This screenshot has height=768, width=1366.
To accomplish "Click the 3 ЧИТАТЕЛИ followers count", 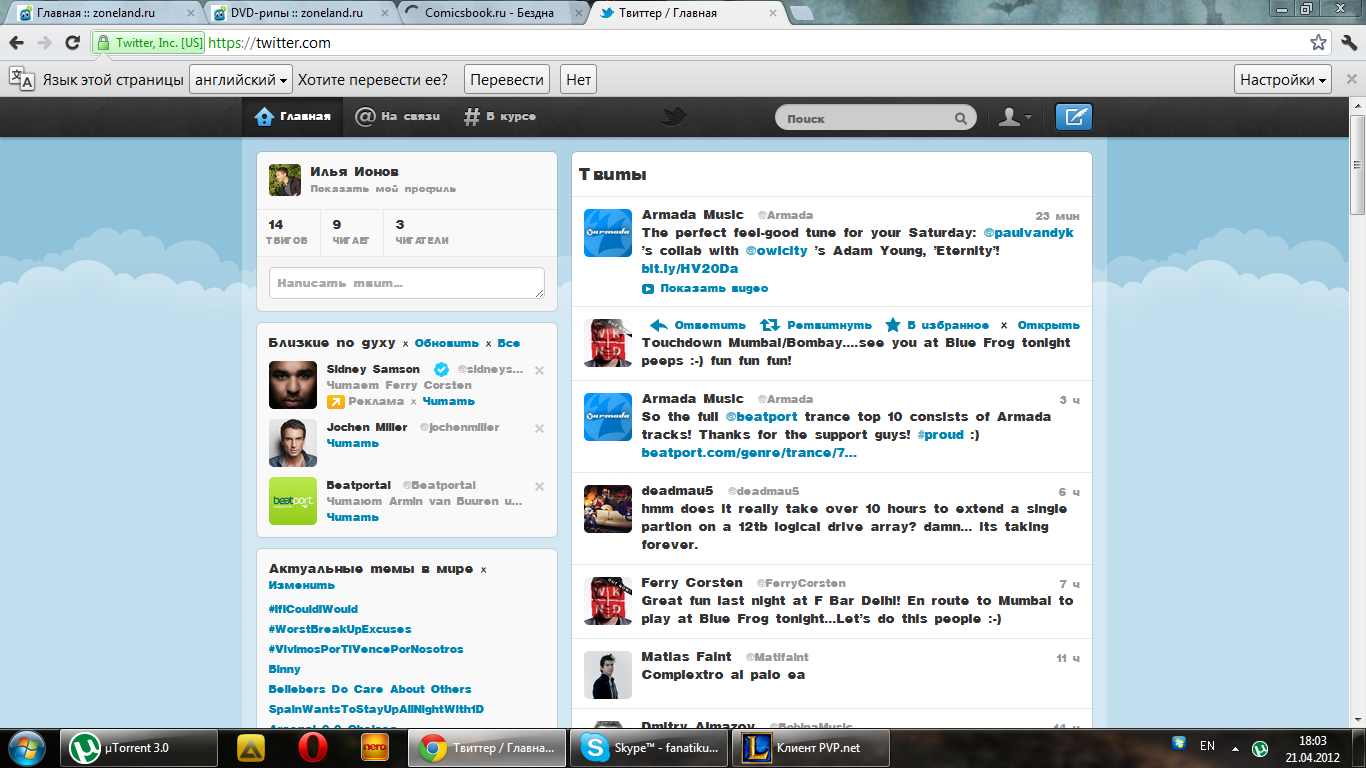I will tap(422, 232).
